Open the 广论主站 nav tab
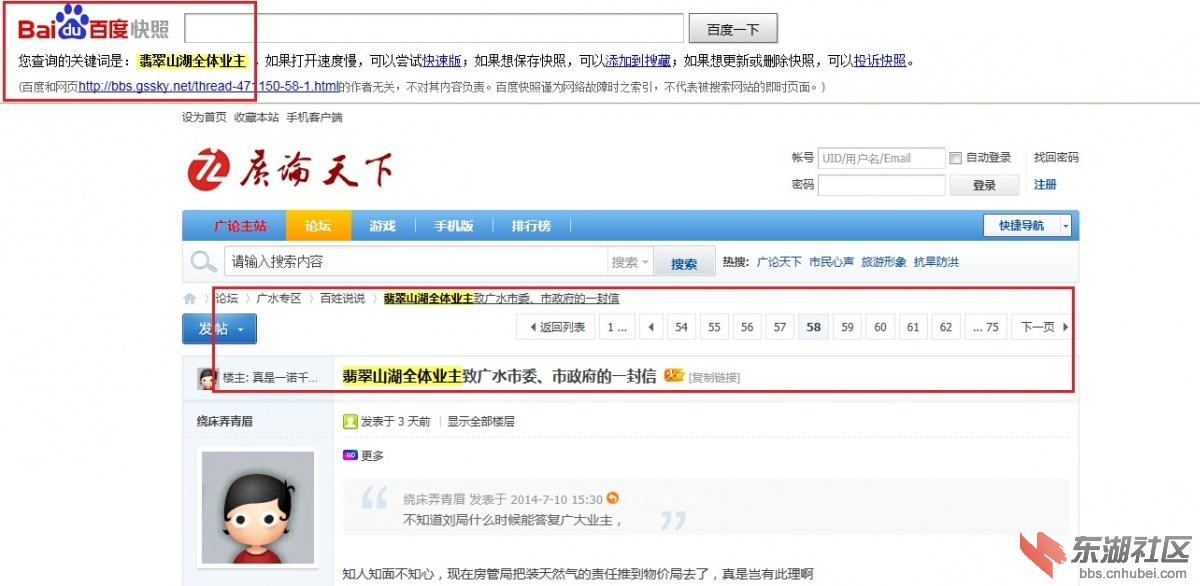1200x586 pixels. click(241, 226)
